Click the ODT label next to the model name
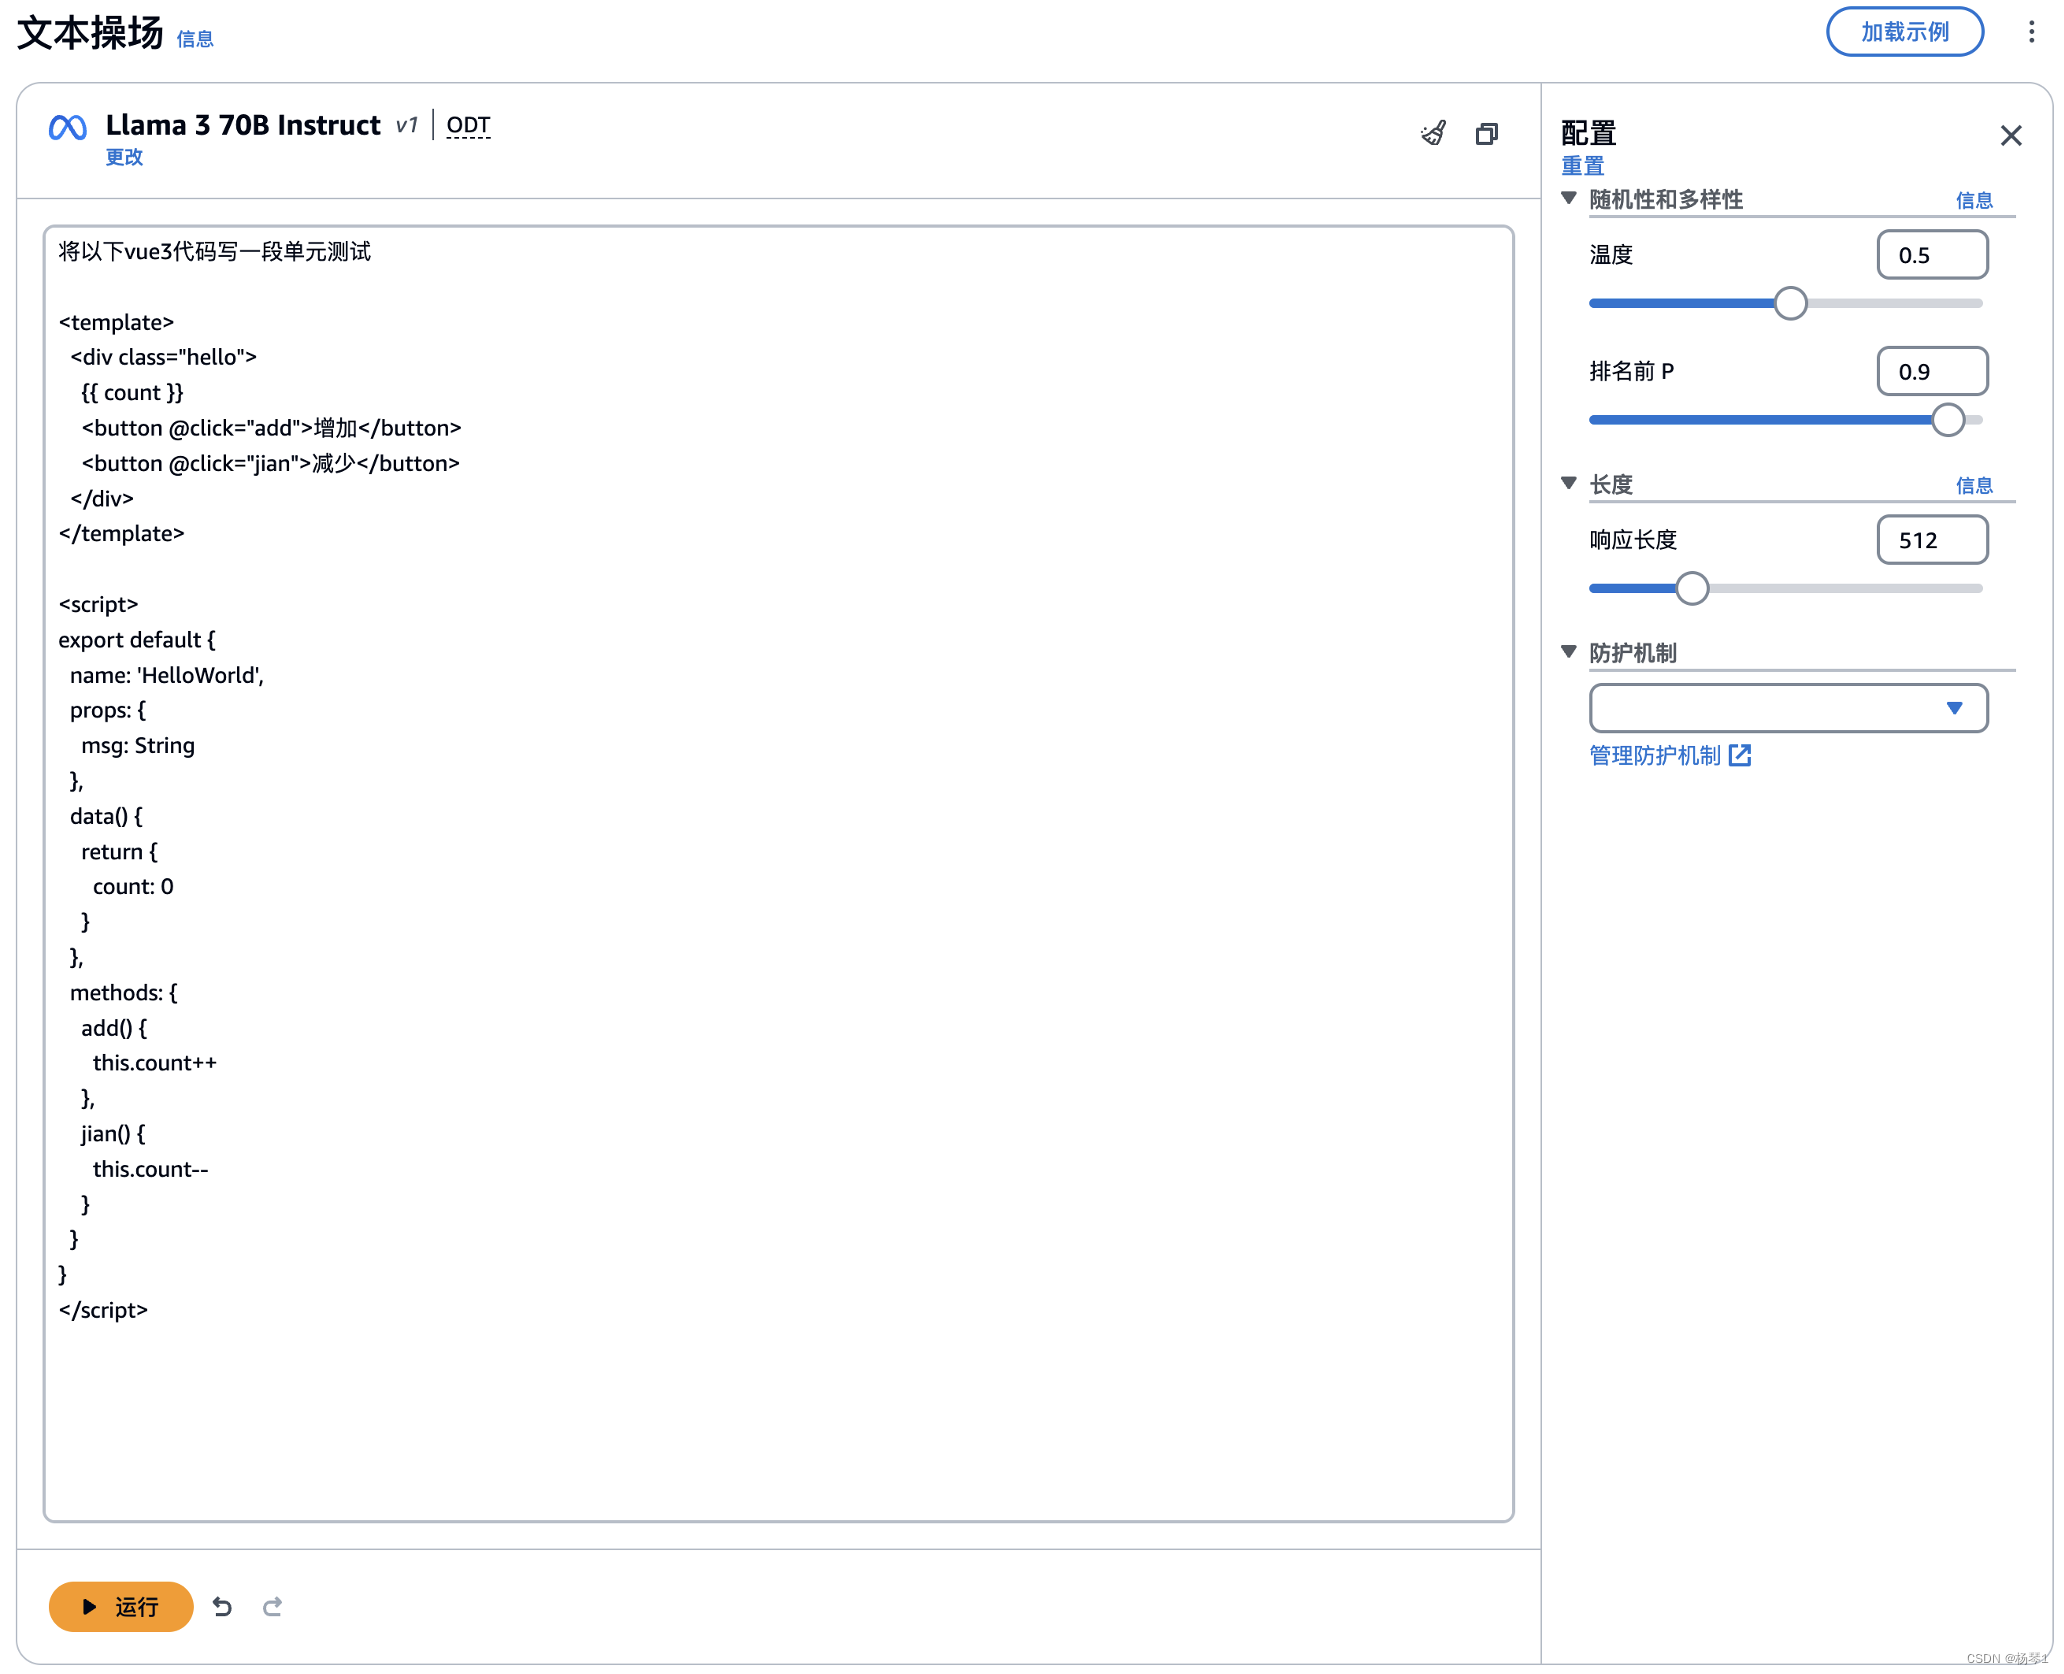This screenshot has height=1674, width=2064. [x=468, y=126]
